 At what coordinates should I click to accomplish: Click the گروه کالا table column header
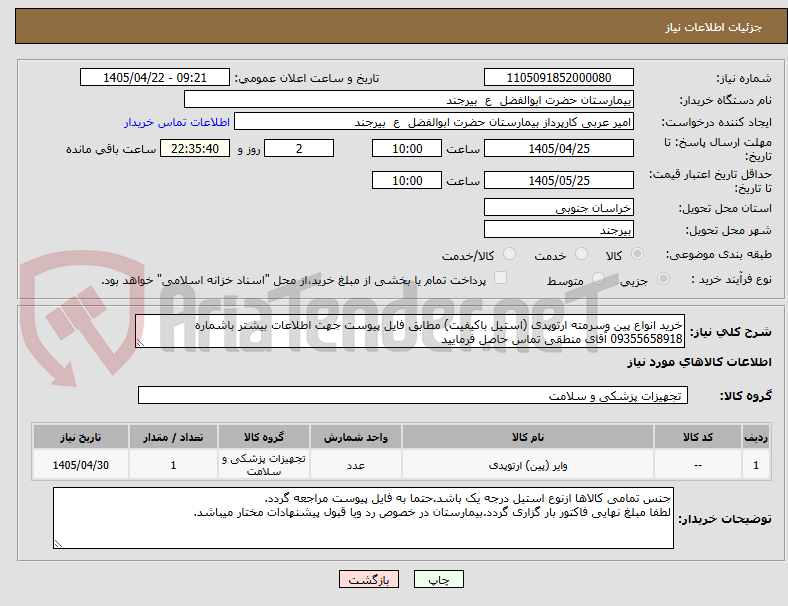[x=264, y=437]
